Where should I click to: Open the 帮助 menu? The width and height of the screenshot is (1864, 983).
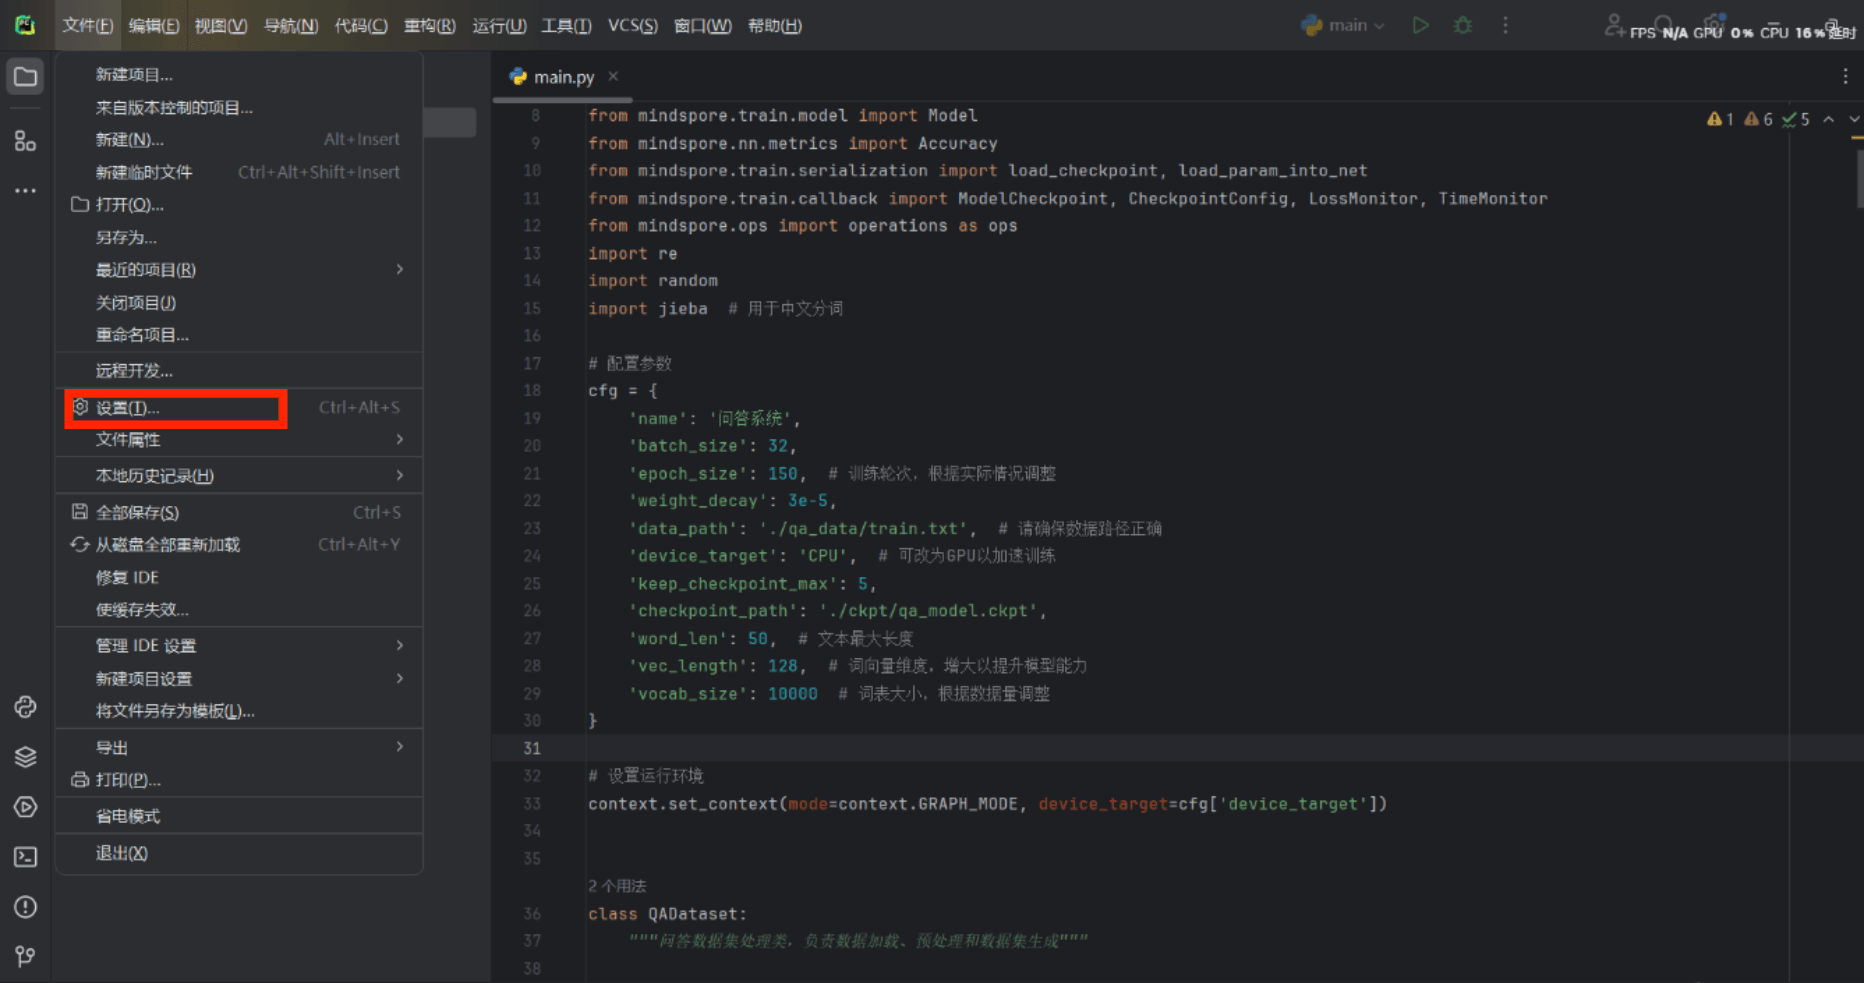pyautogui.click(x=774, y=25)
